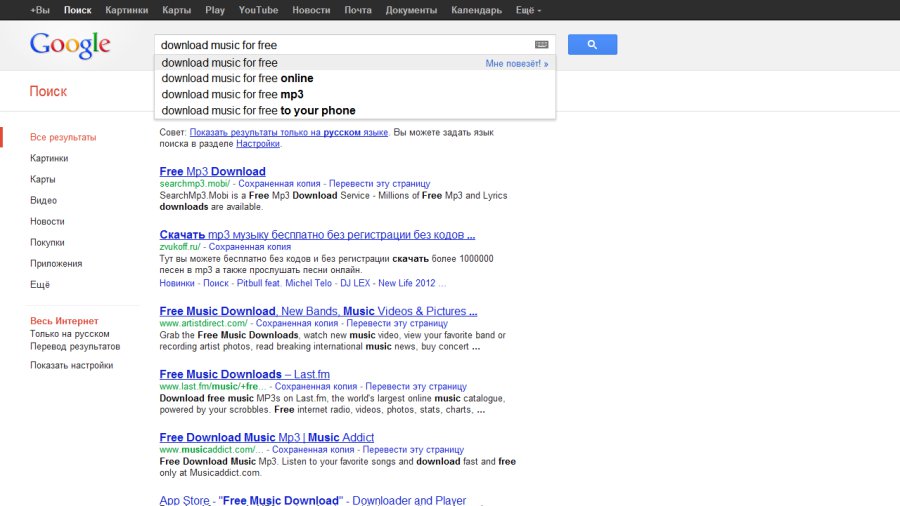
Task: Open the Настройки link in the tip
Action: pos(258,144)
